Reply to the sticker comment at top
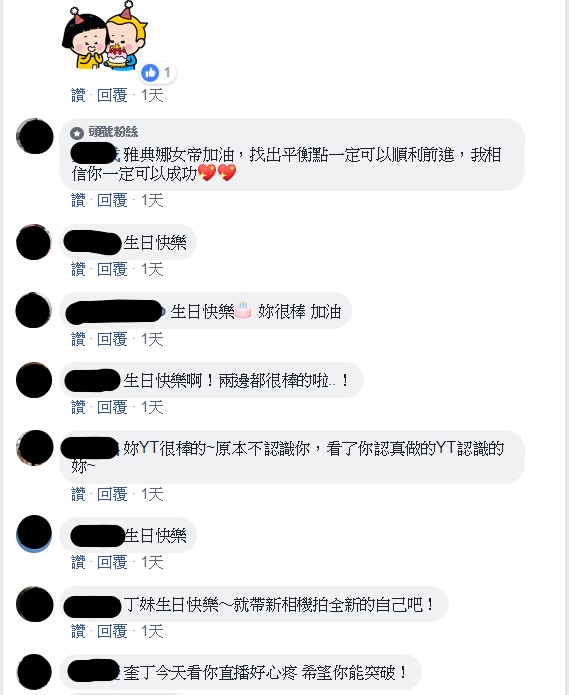The height and width of the screenshot is (695, 569). [112, 95]
